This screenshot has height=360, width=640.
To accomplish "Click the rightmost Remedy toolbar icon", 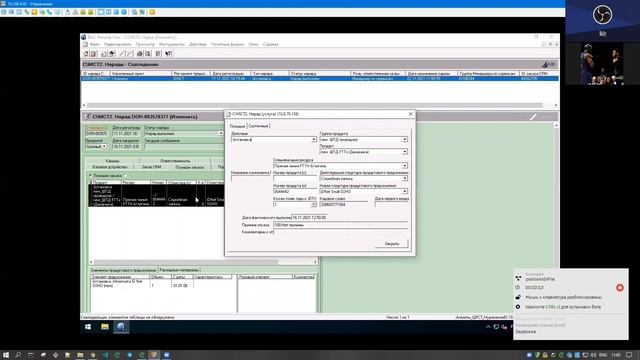I will 169,54.
